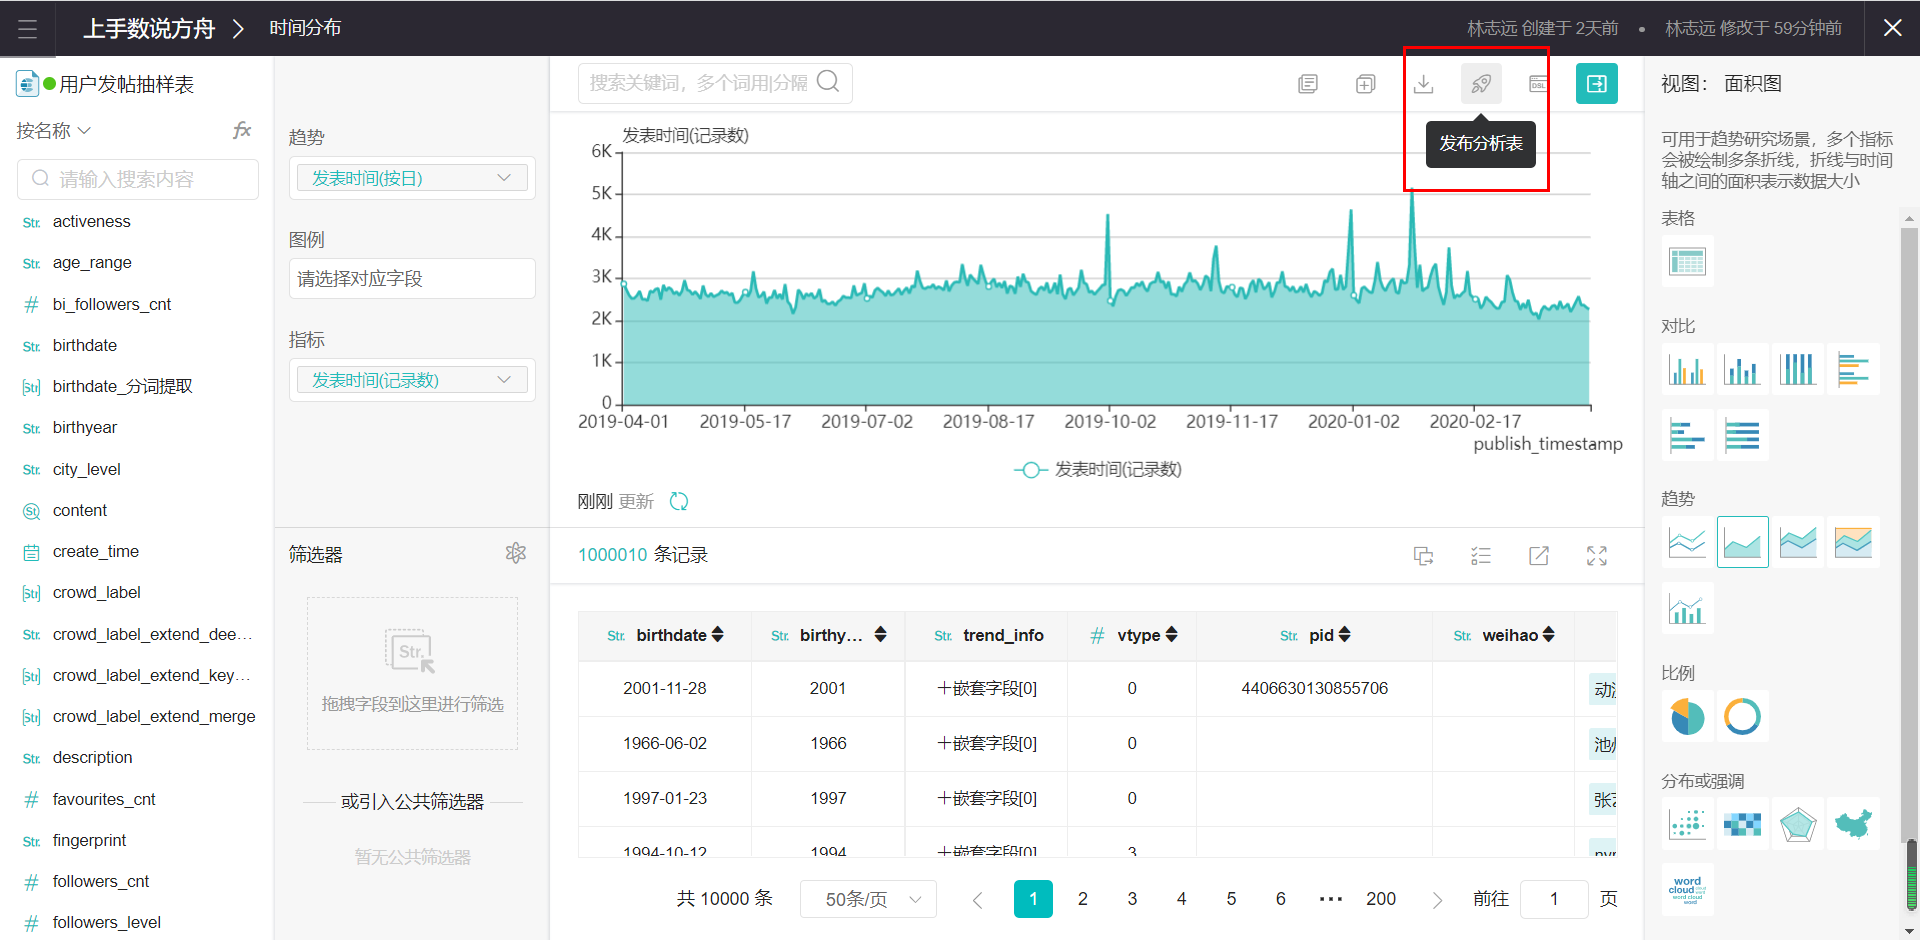Expand first row 嵌套字段[0] nested field

(986, 688)
